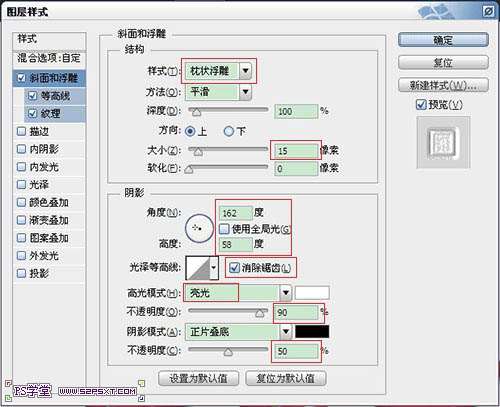
Task: Select the 上 direction radio button
Action: tap(190, 131)
